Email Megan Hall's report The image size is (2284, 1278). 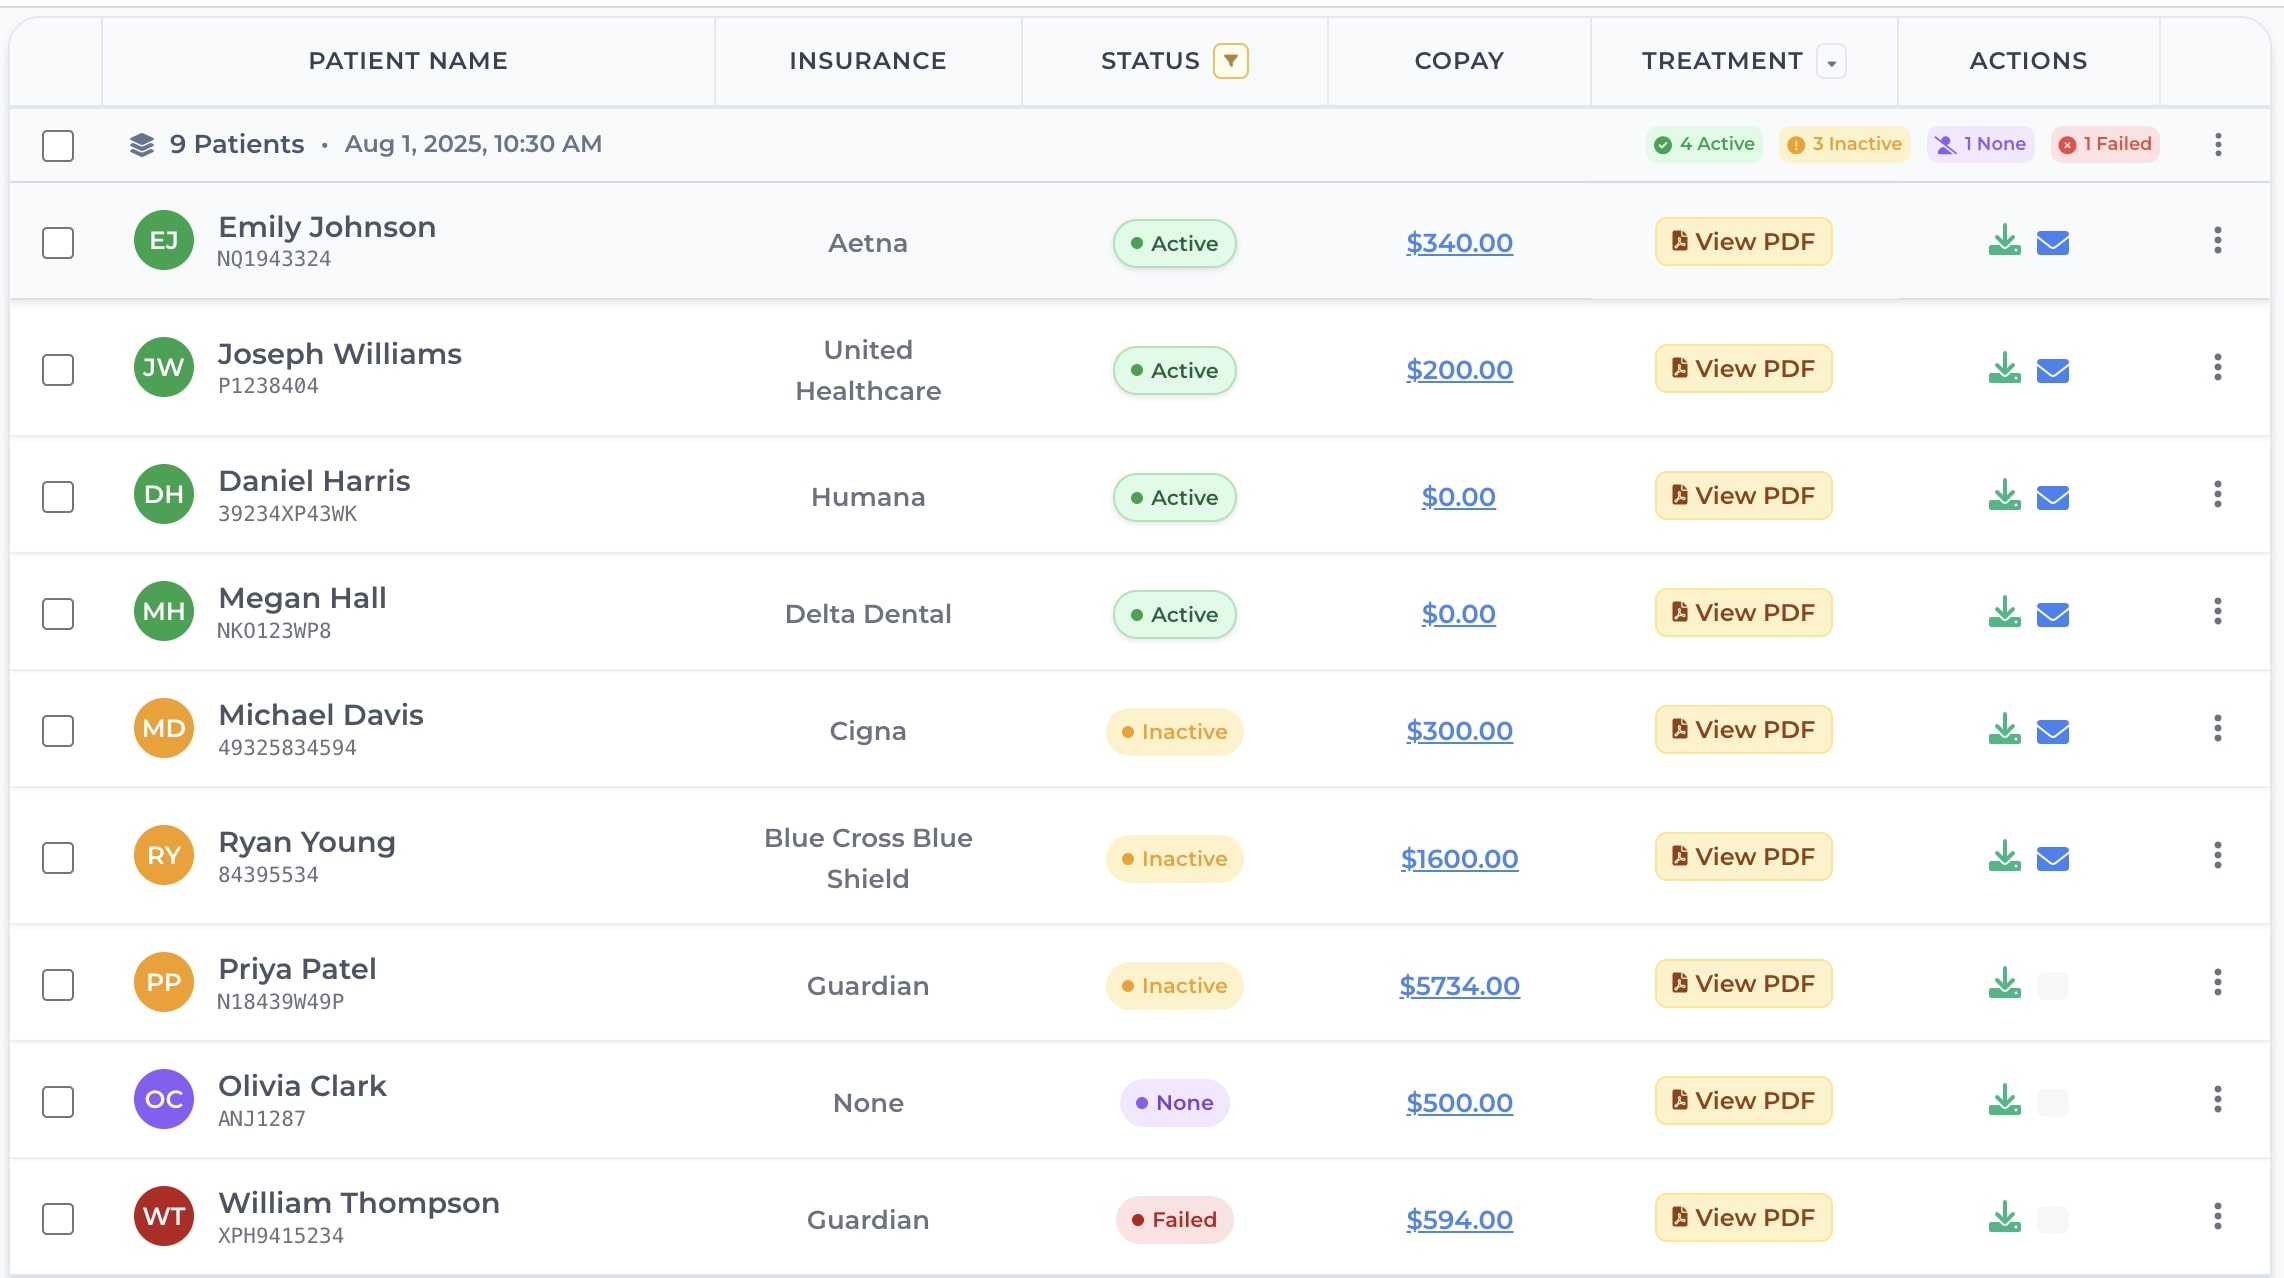point(2053,613)
